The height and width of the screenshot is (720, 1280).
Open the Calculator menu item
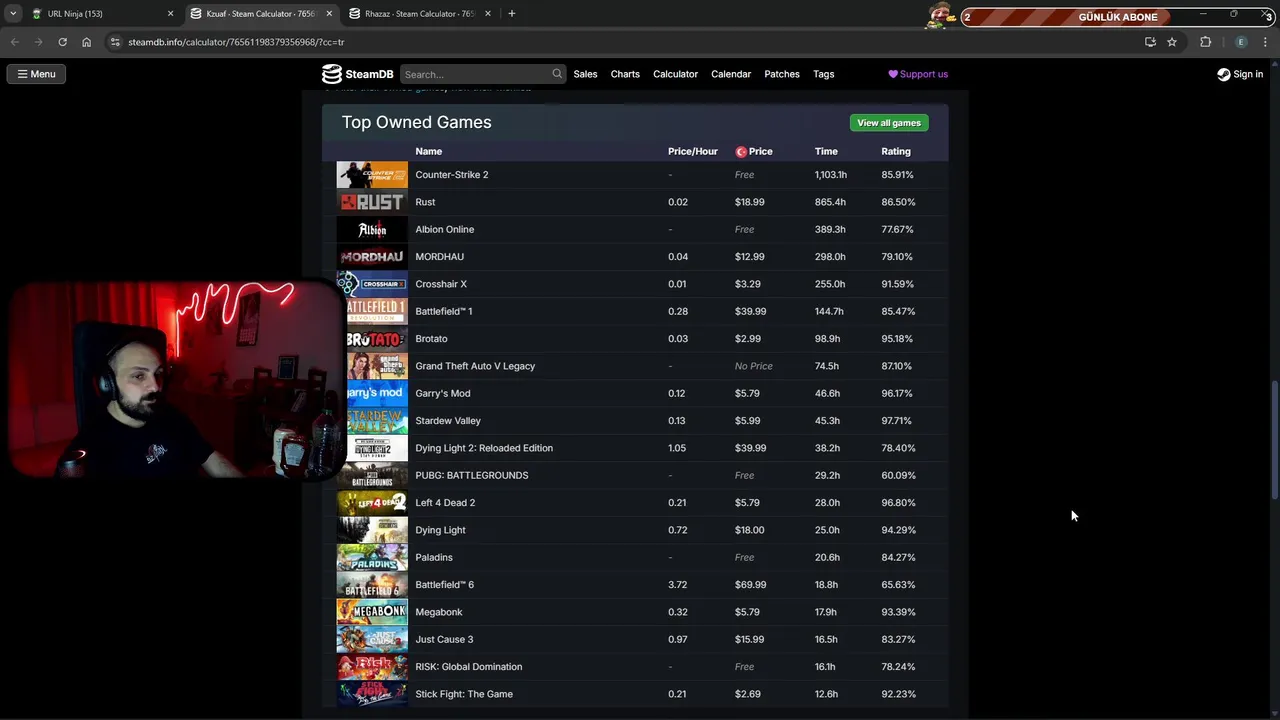[675, 74]
